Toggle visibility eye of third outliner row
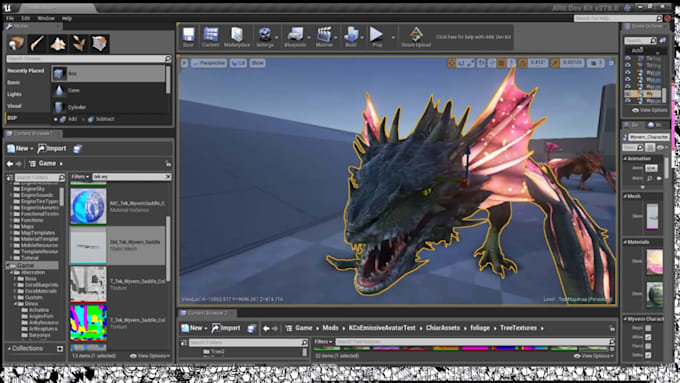The height and width of the screenshot is (383, 680). [x=628, y=72]
